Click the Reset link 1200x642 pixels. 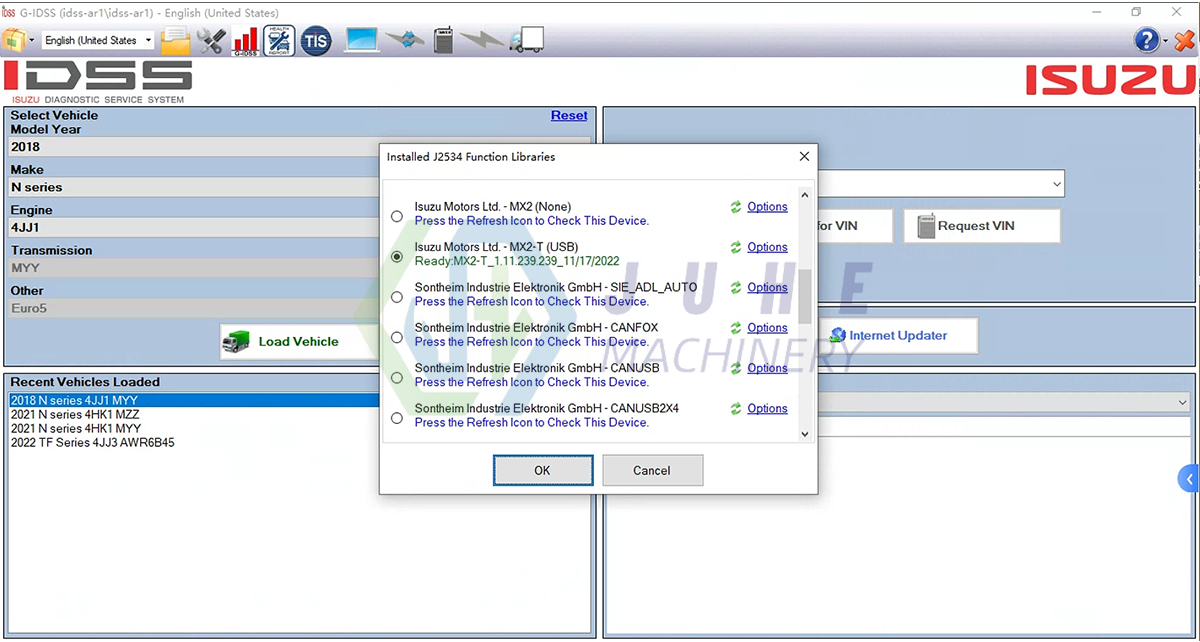(569, 115)
